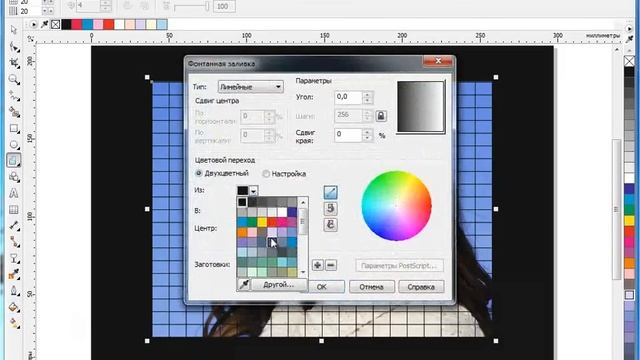Select the Table tool
640x360 pixels.
pyautogui.click(x=14, y=209)
